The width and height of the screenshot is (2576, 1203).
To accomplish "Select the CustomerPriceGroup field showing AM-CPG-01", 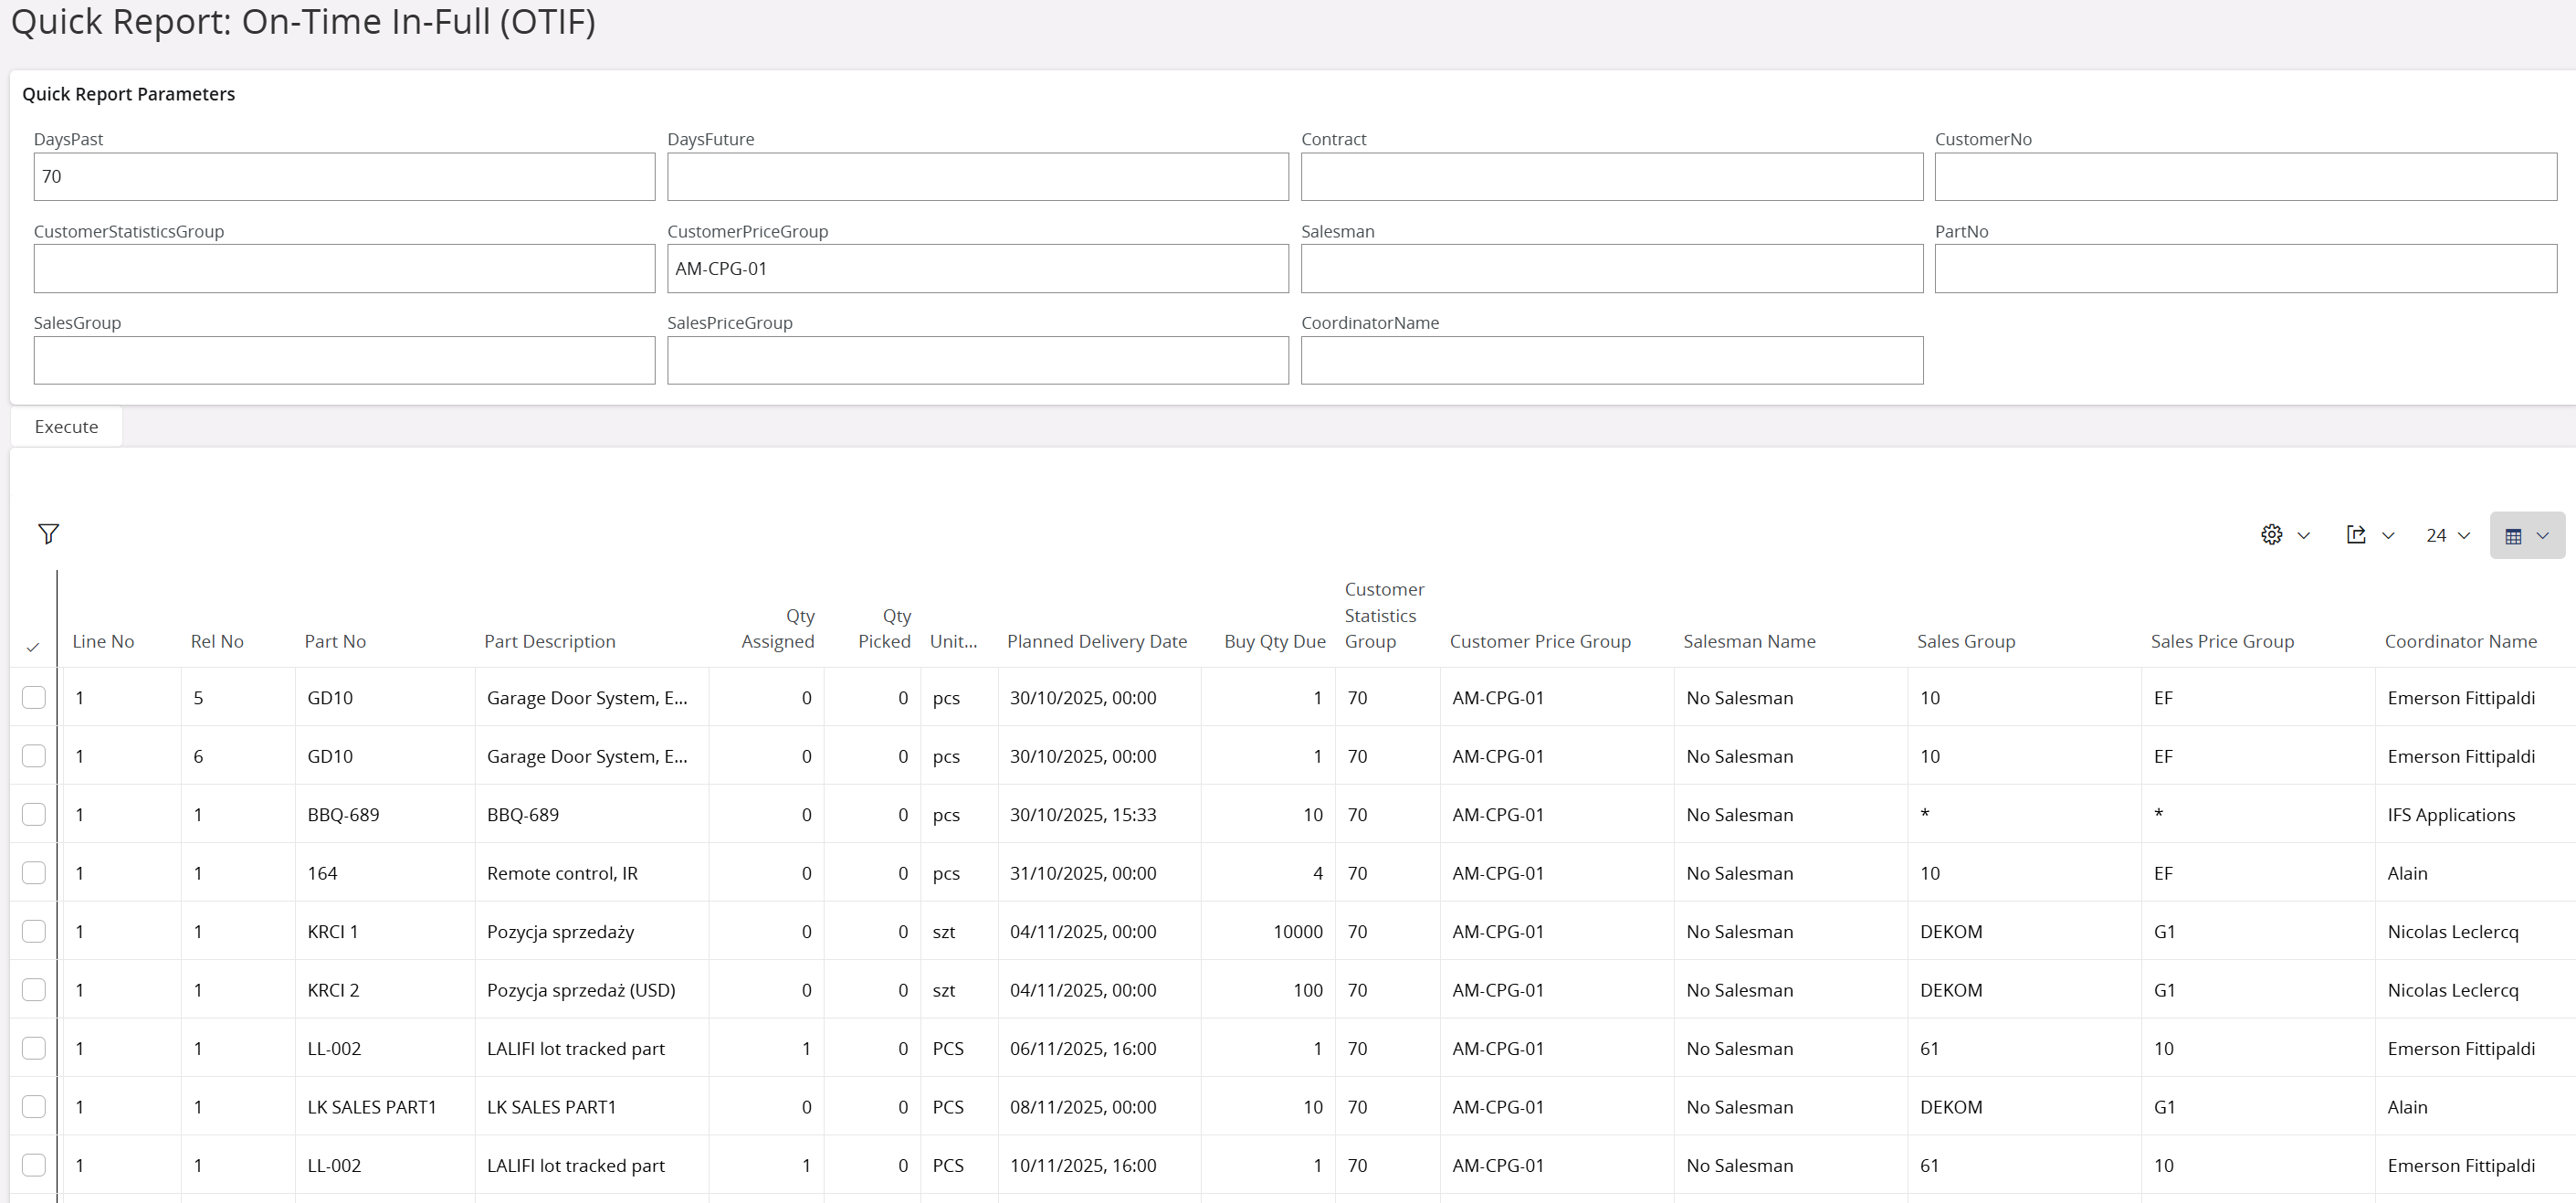I will point(977,268).
